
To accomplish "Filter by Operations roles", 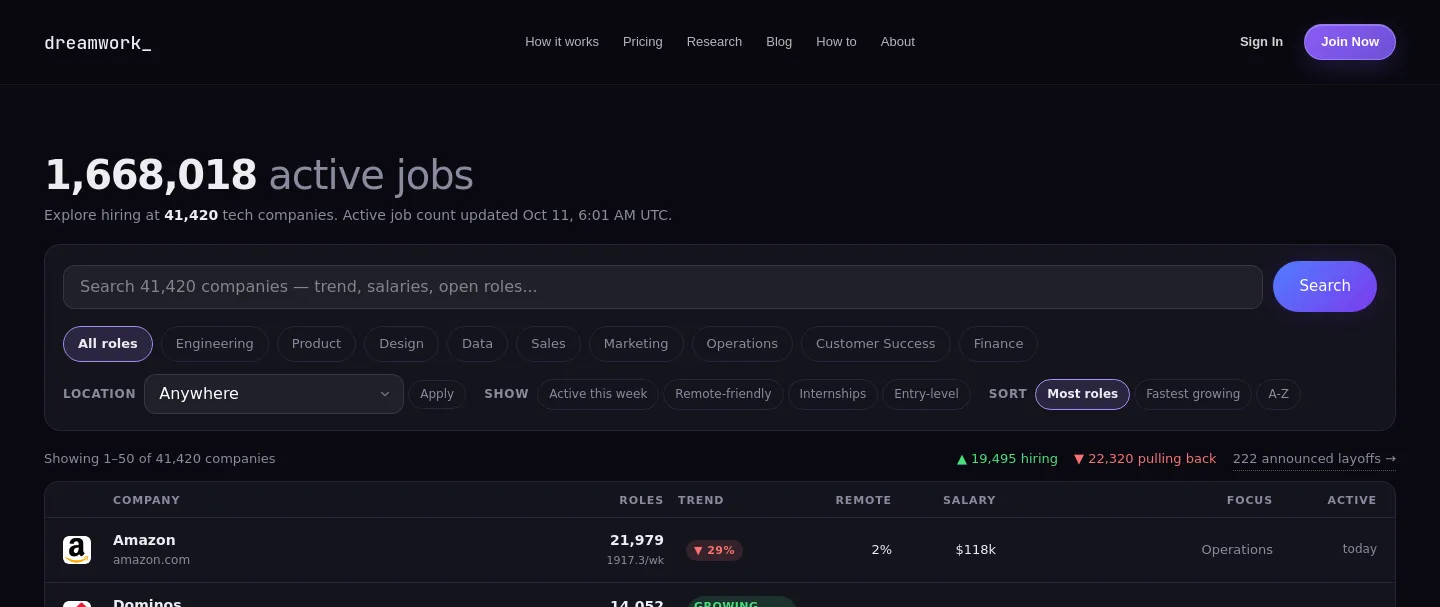I will pos(742,344).
